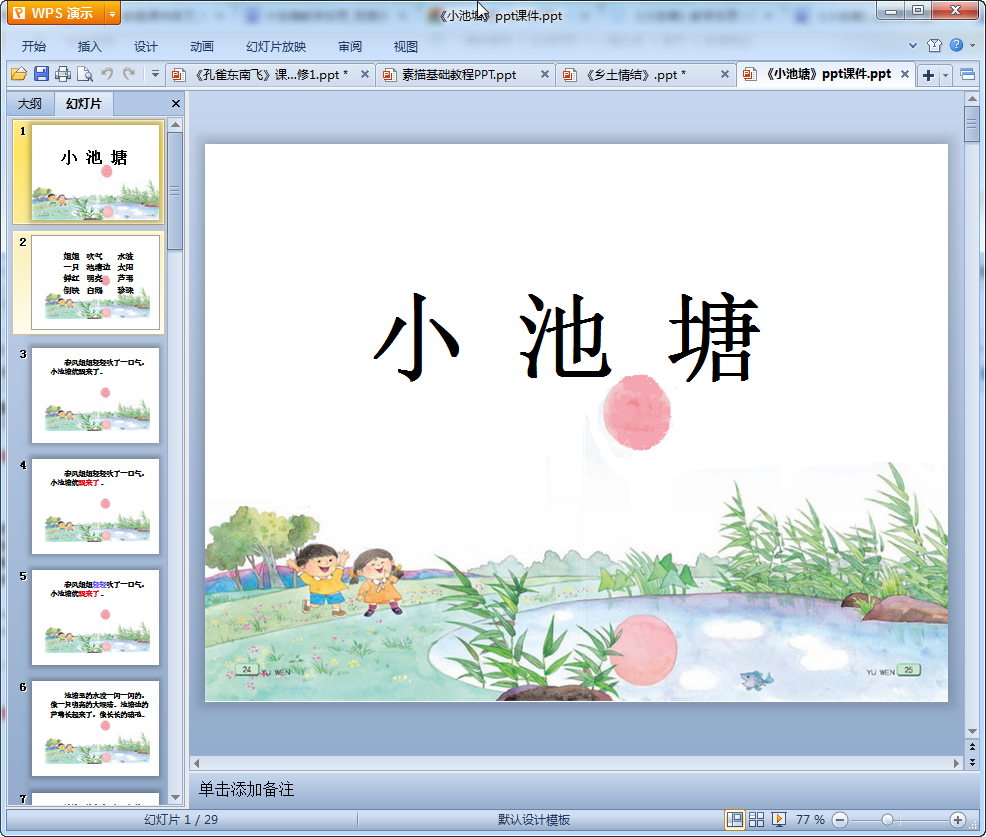Open print preview icon
The height and width of the screenshot is (837, 986).
pos(85,74)
